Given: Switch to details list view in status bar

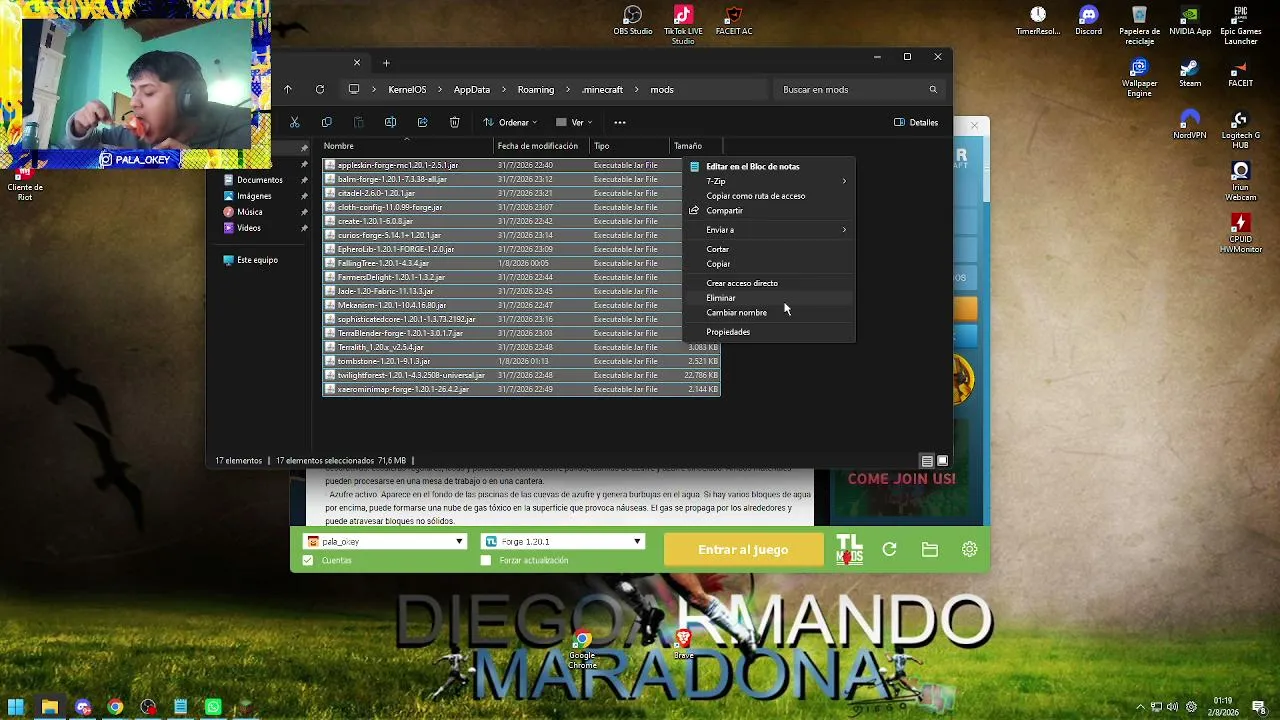Looking at the screenshot, I should [927, 461].
